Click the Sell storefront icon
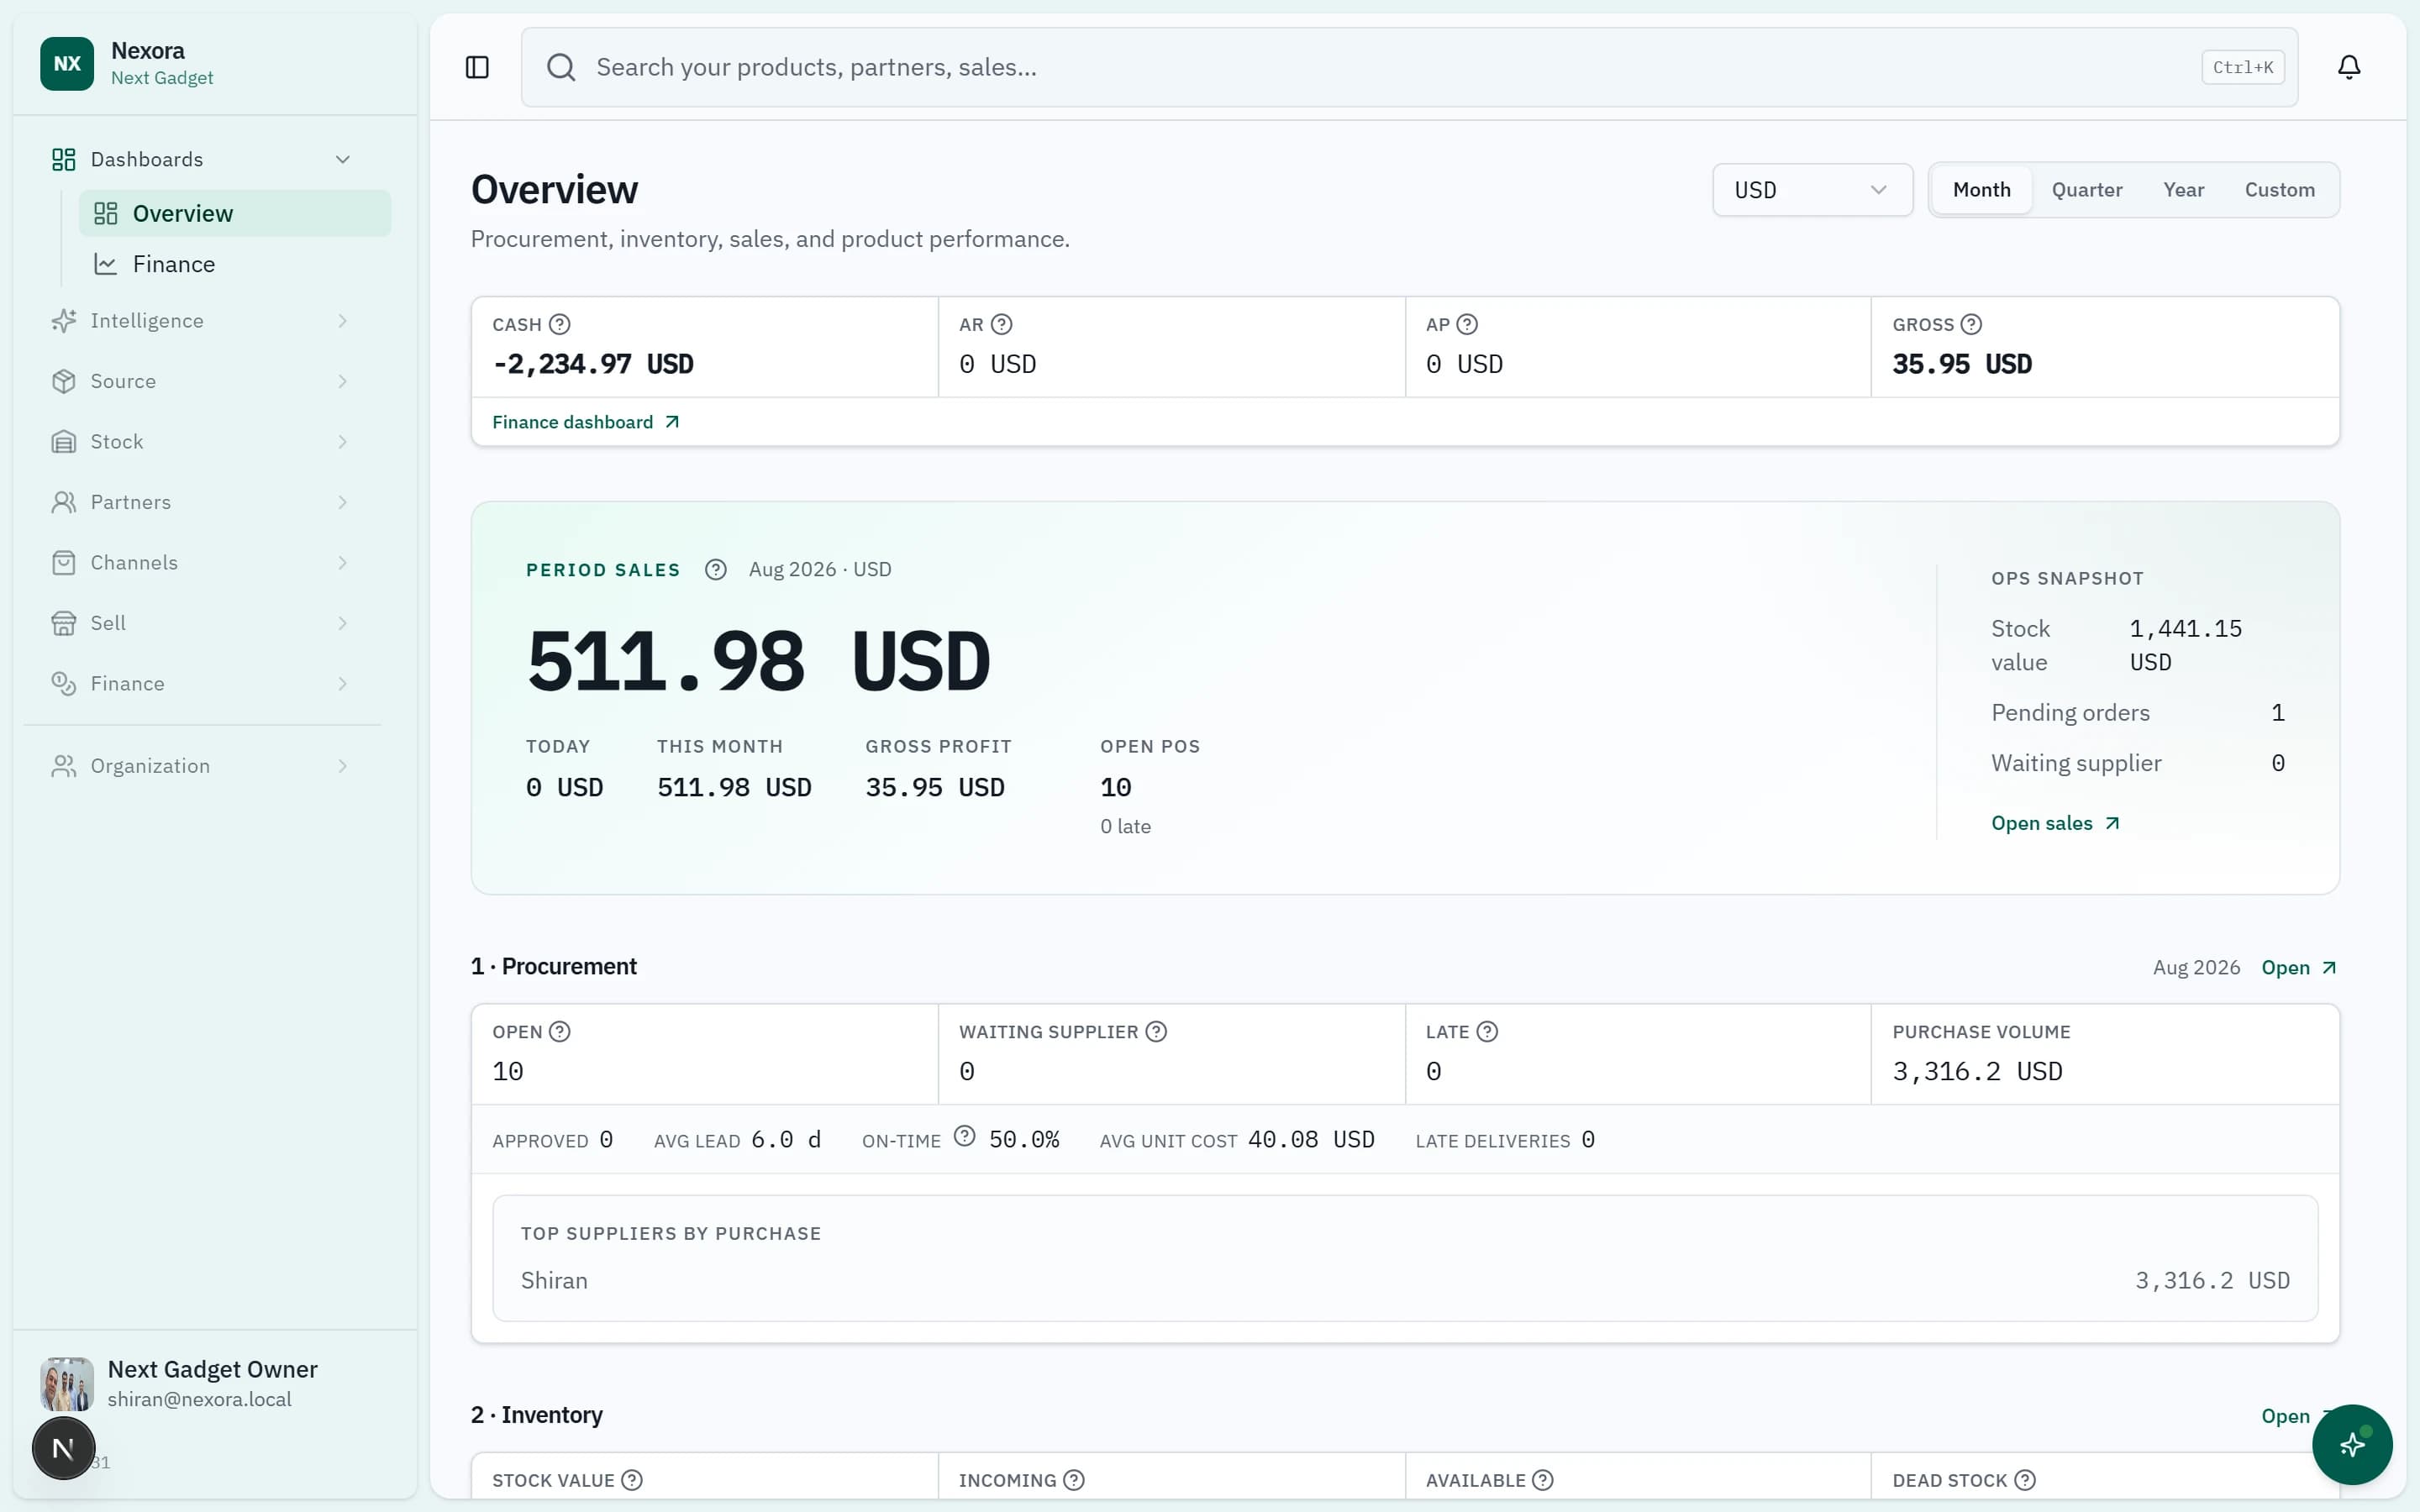 (63, 623)
